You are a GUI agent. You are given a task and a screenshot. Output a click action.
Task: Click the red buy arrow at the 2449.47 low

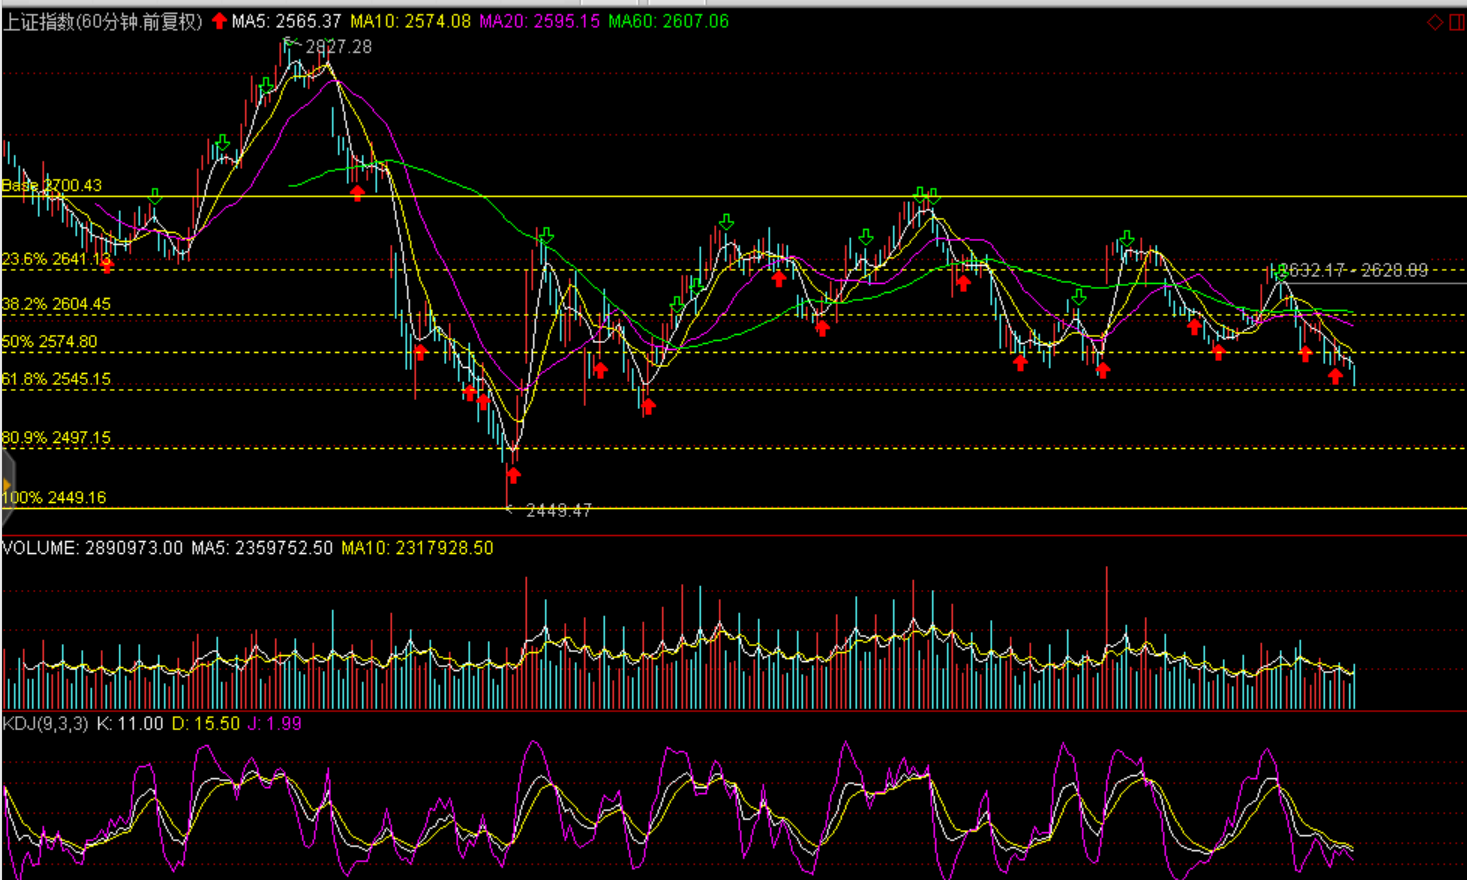pos(513,475)
